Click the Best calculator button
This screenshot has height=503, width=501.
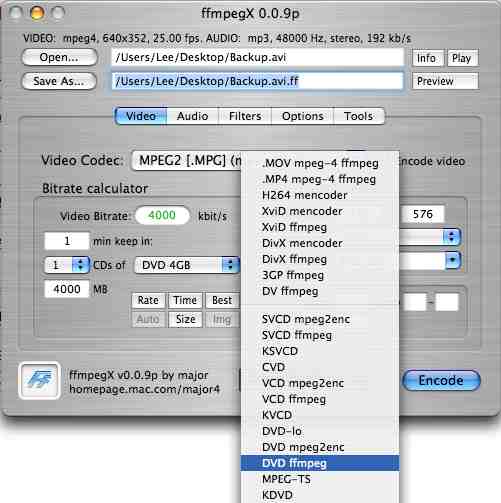(x=222, y=300)
